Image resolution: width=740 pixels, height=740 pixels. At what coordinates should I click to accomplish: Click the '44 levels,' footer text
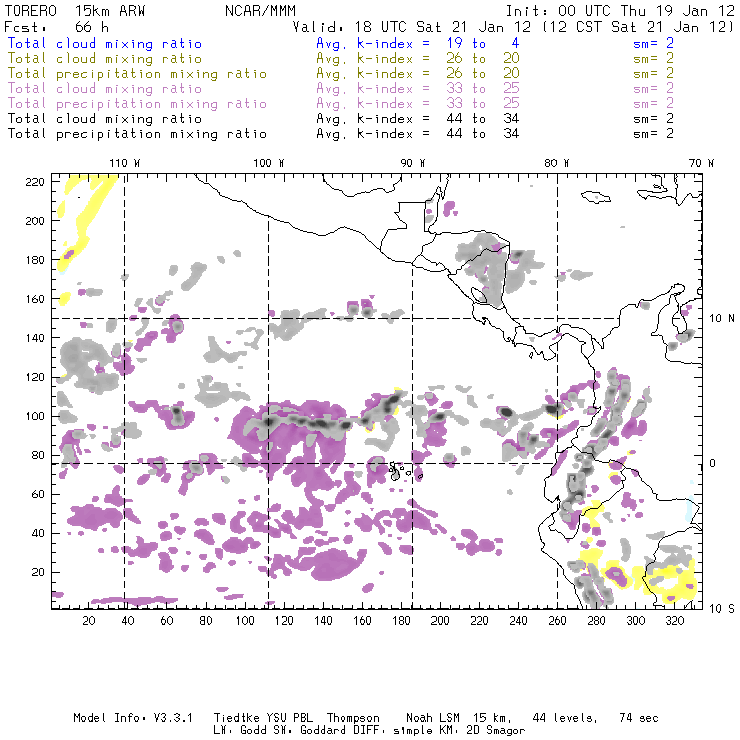[565, 718]
